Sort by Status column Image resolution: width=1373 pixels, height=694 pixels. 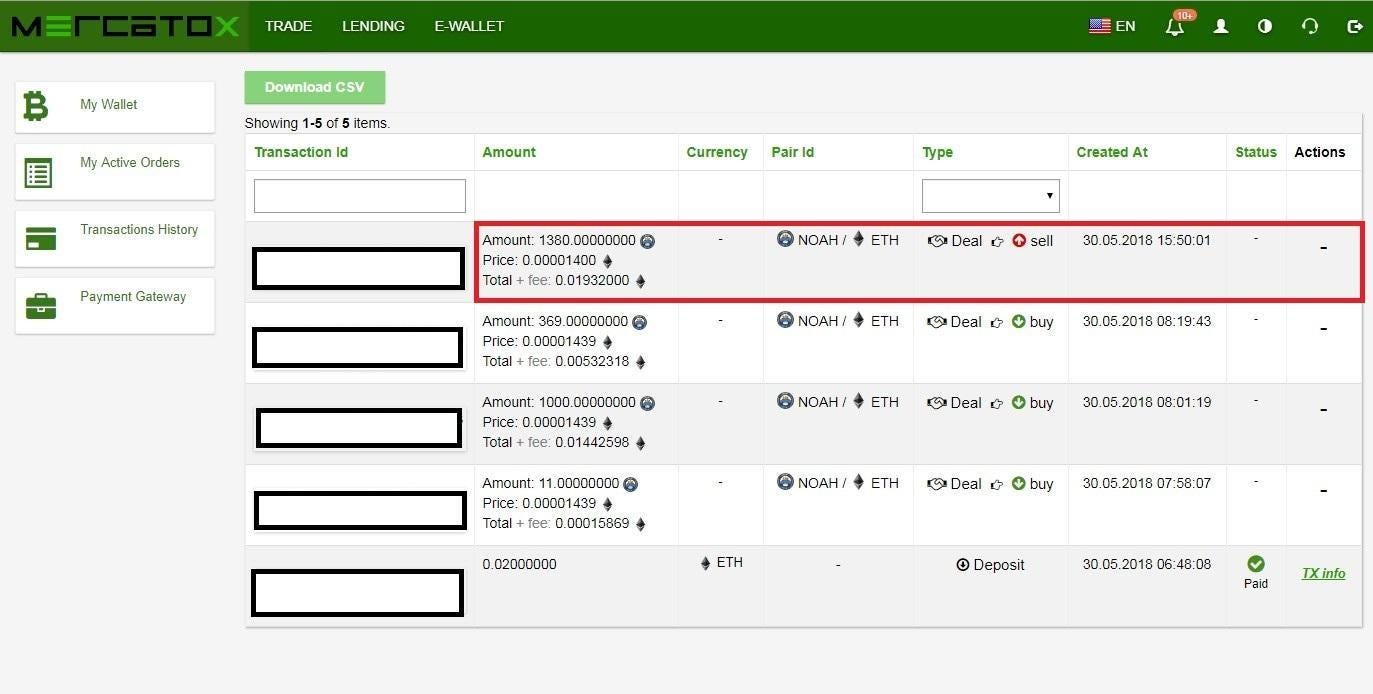pyautogui.click(x=1256, y=152)
